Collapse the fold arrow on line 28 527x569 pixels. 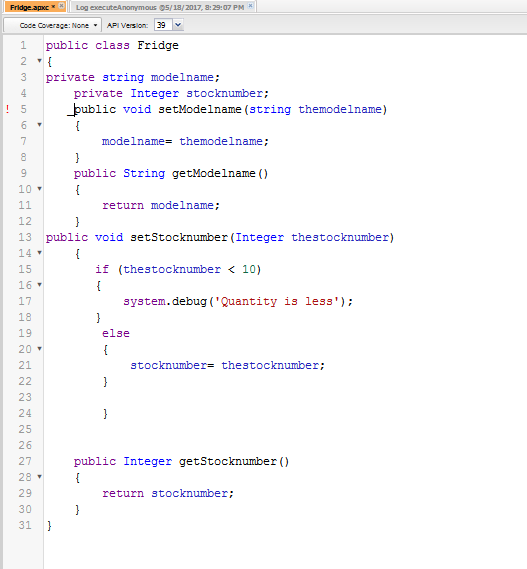coord(40,476)
